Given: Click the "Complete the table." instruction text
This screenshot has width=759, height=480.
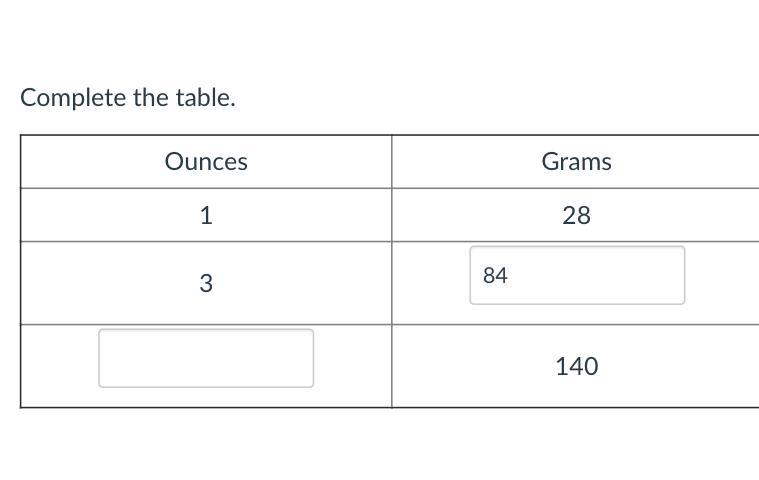Looking at the screenshot, I should [x=128, y=98].
